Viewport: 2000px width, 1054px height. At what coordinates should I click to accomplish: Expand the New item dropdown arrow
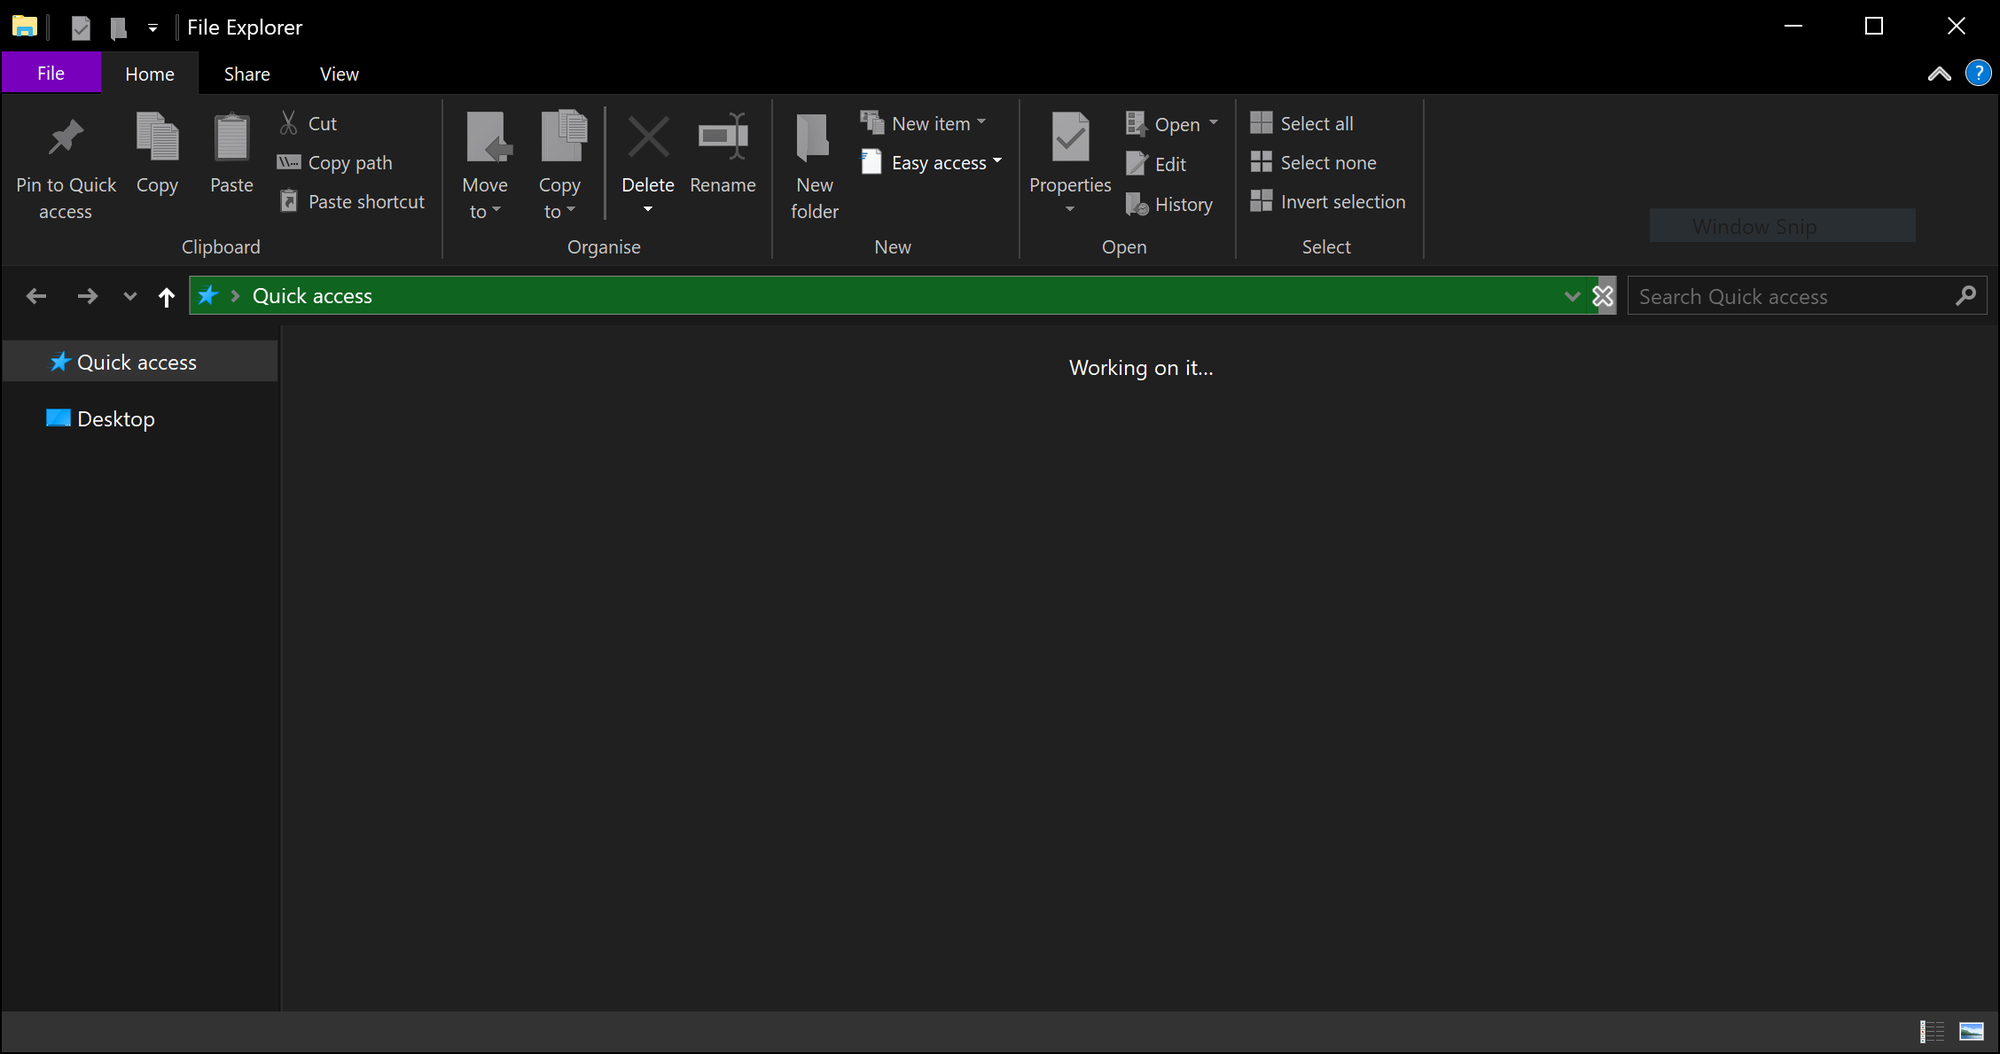981,122
